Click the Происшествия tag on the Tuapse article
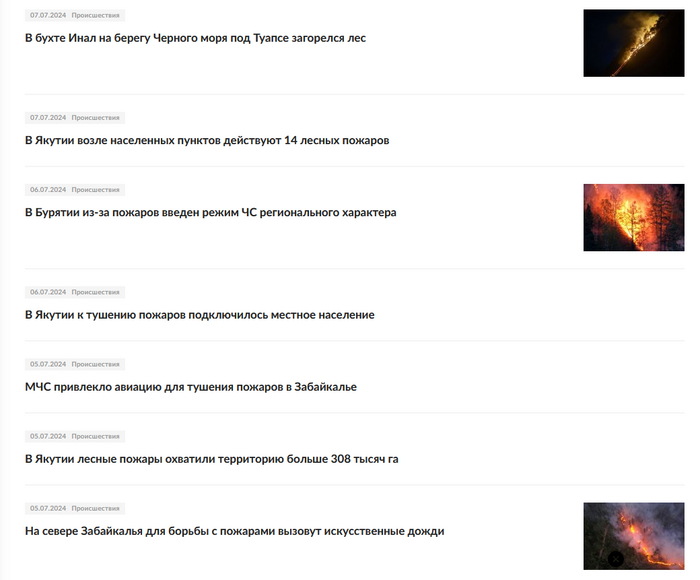The height and width of the screenshot is (580, 700). point(96,15)
